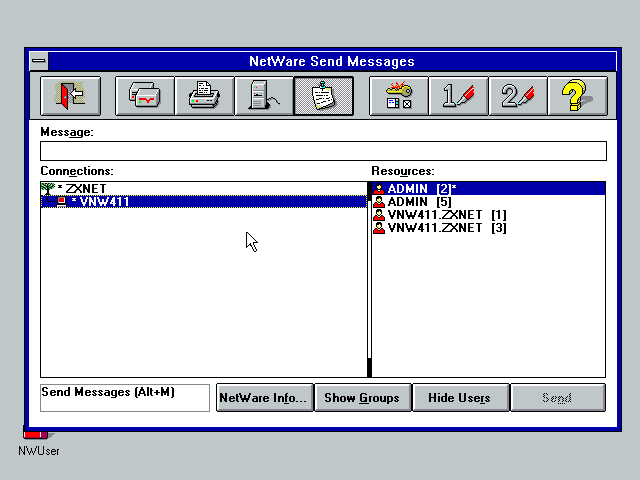640x480 pixels.
Task: Click user icon beside VNW411.ZXNET [3]
Action: click(x=379, y=228)
